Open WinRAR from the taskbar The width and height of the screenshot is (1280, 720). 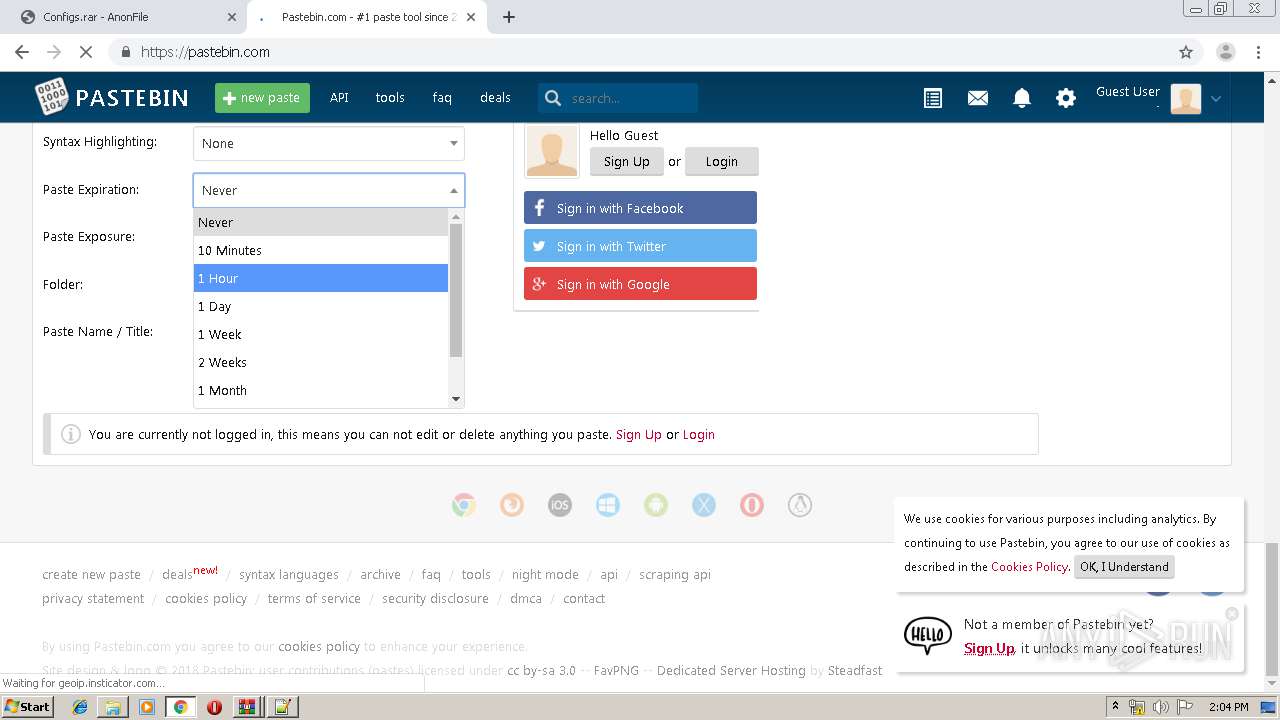coord(247,707)
